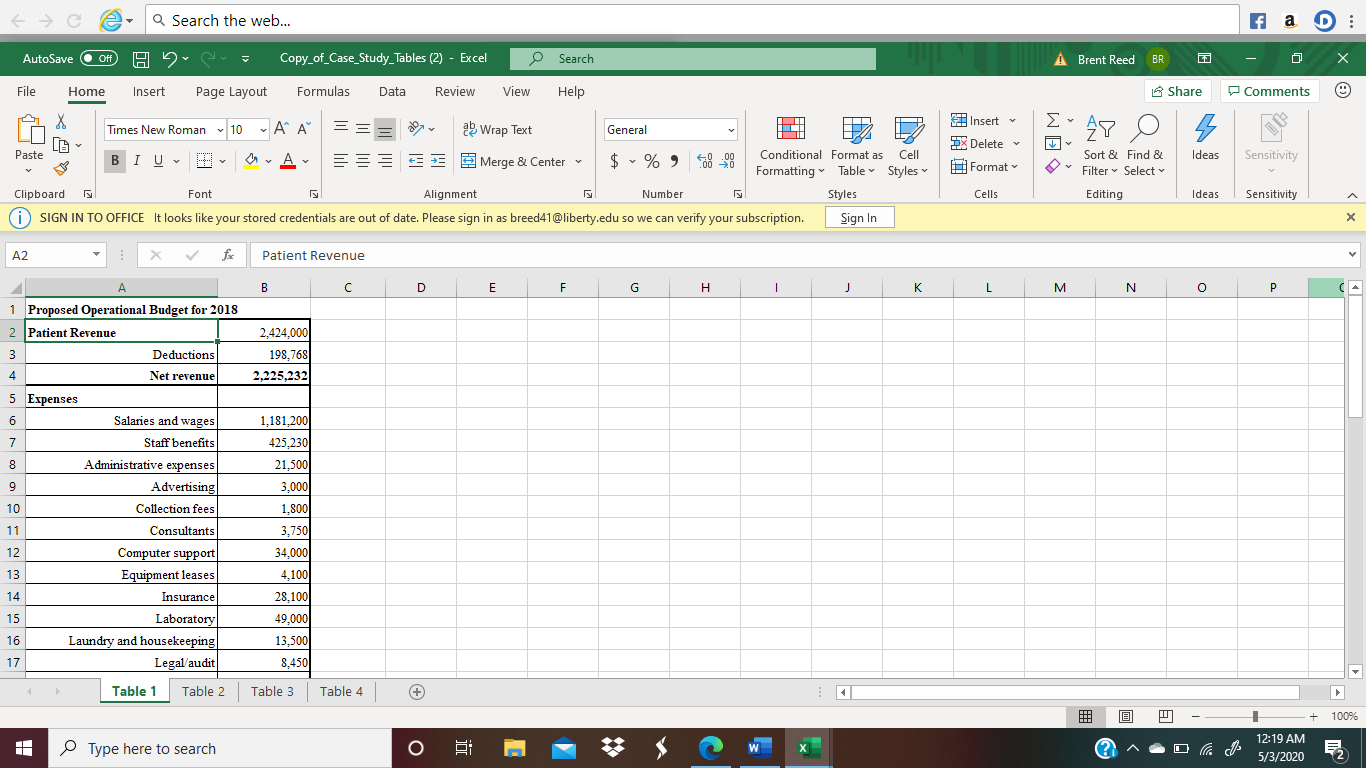Toggle Align Right
Viewport: 1366px width, 768px height.
384,161
